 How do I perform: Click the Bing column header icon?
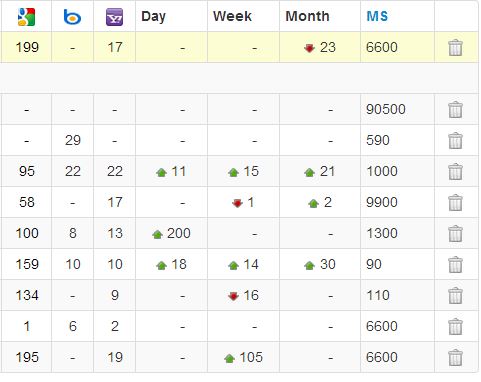(x=72, y=17)
